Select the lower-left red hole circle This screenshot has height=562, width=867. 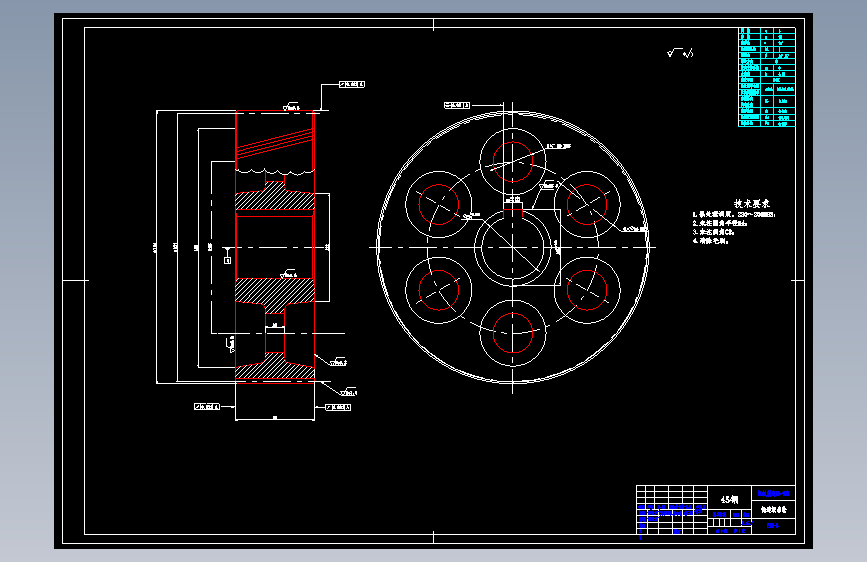[438, 290]
